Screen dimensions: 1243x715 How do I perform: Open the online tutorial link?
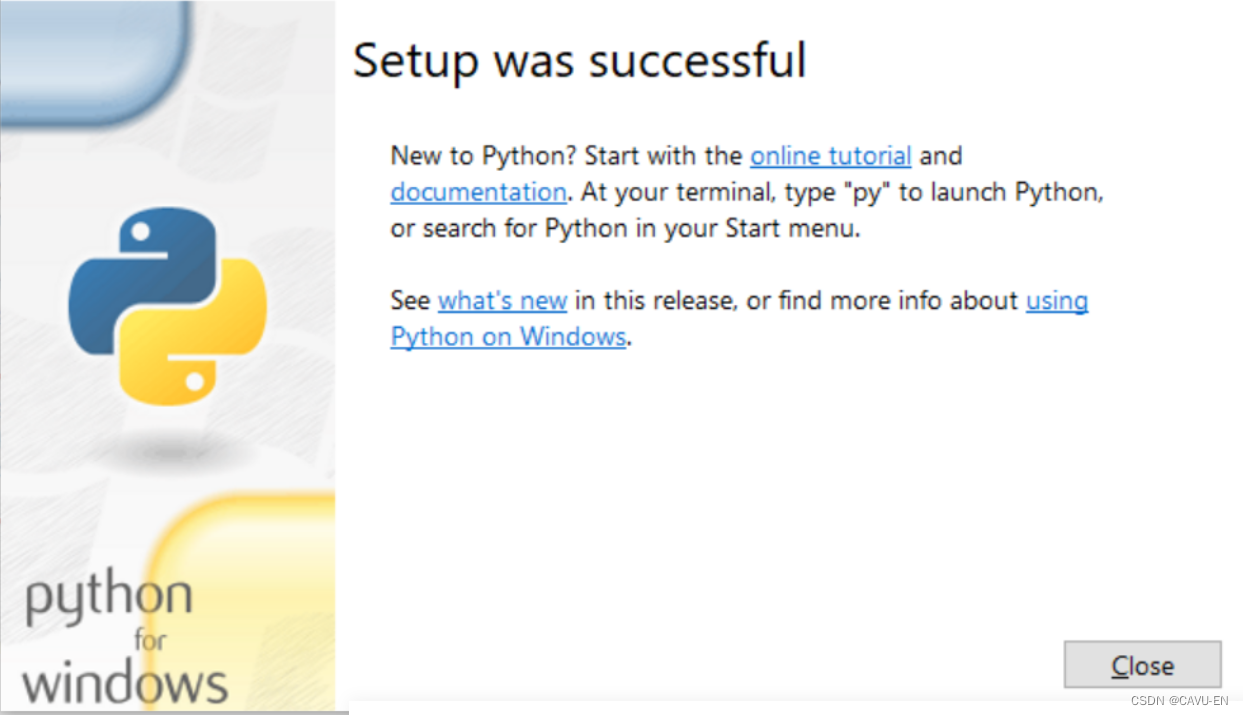831,156
